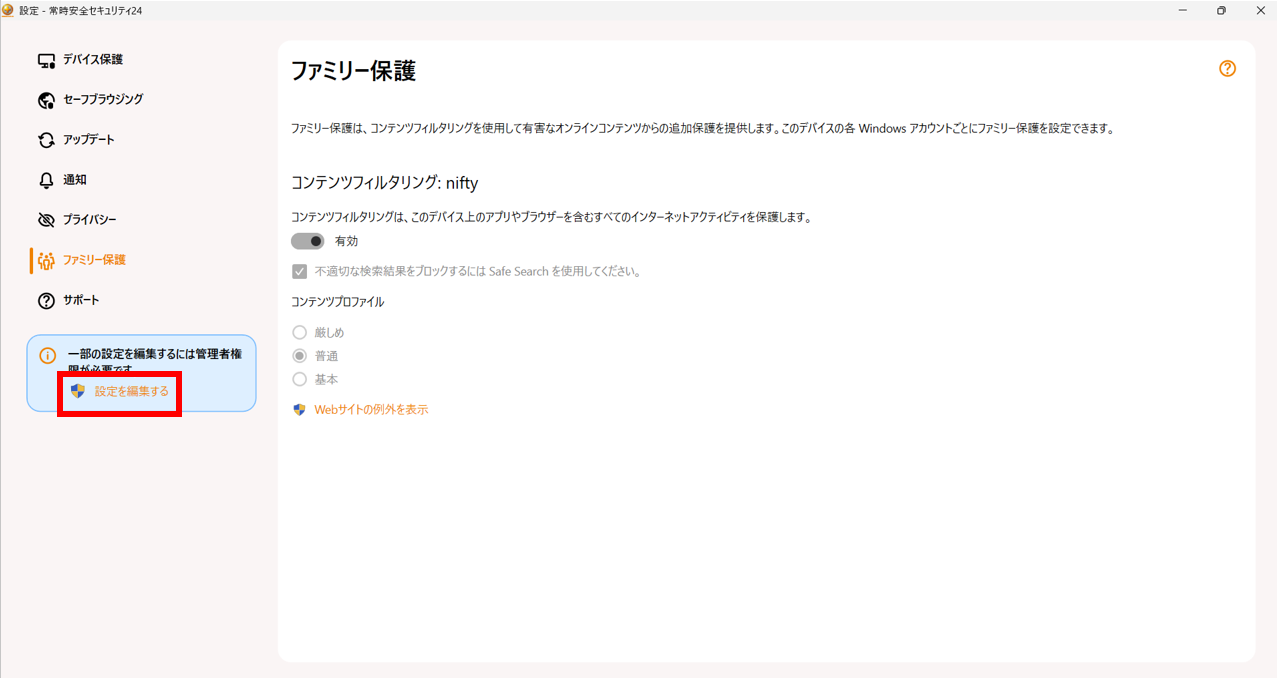Select the 厳しめ content profile
1277x678 pixels.
coord(299,331)
